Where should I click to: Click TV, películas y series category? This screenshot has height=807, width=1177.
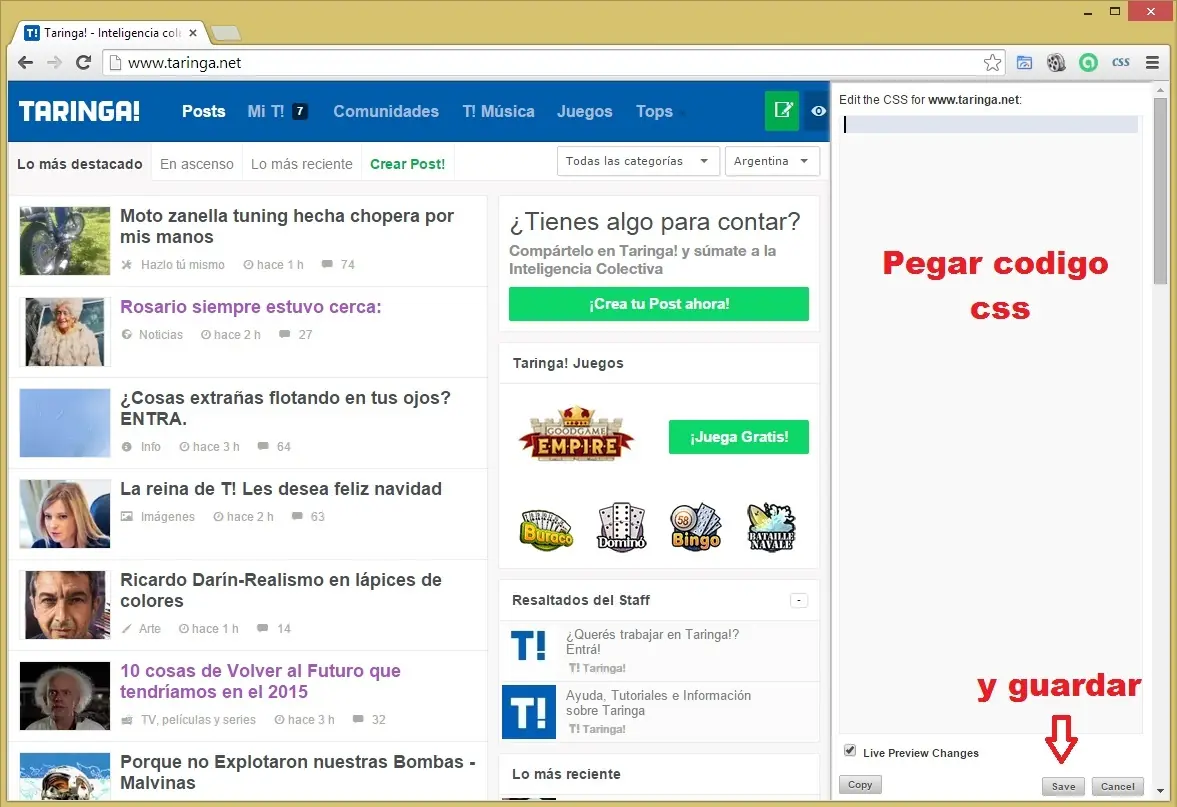pyautogui.click(x=198, y=719)
